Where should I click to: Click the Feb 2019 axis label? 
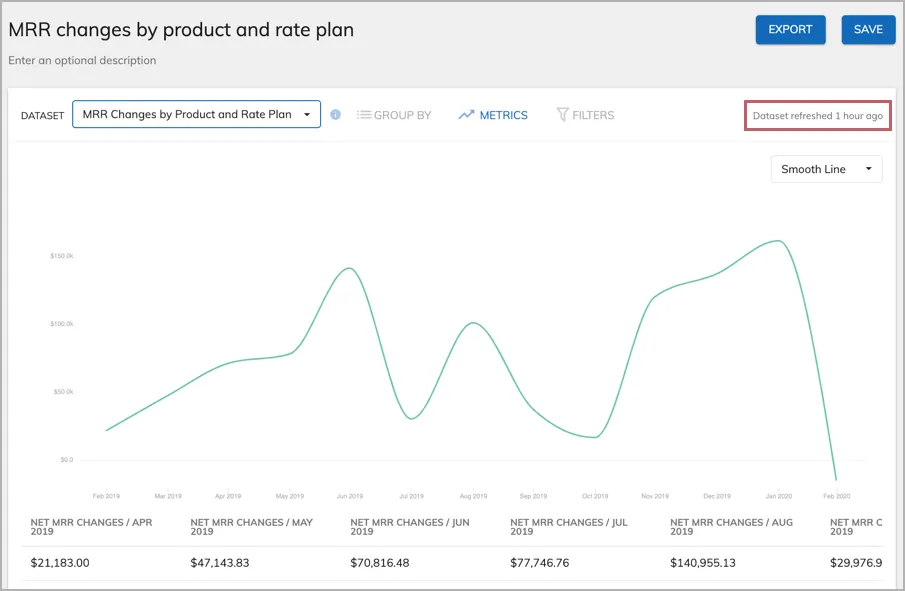coord(106,496)
